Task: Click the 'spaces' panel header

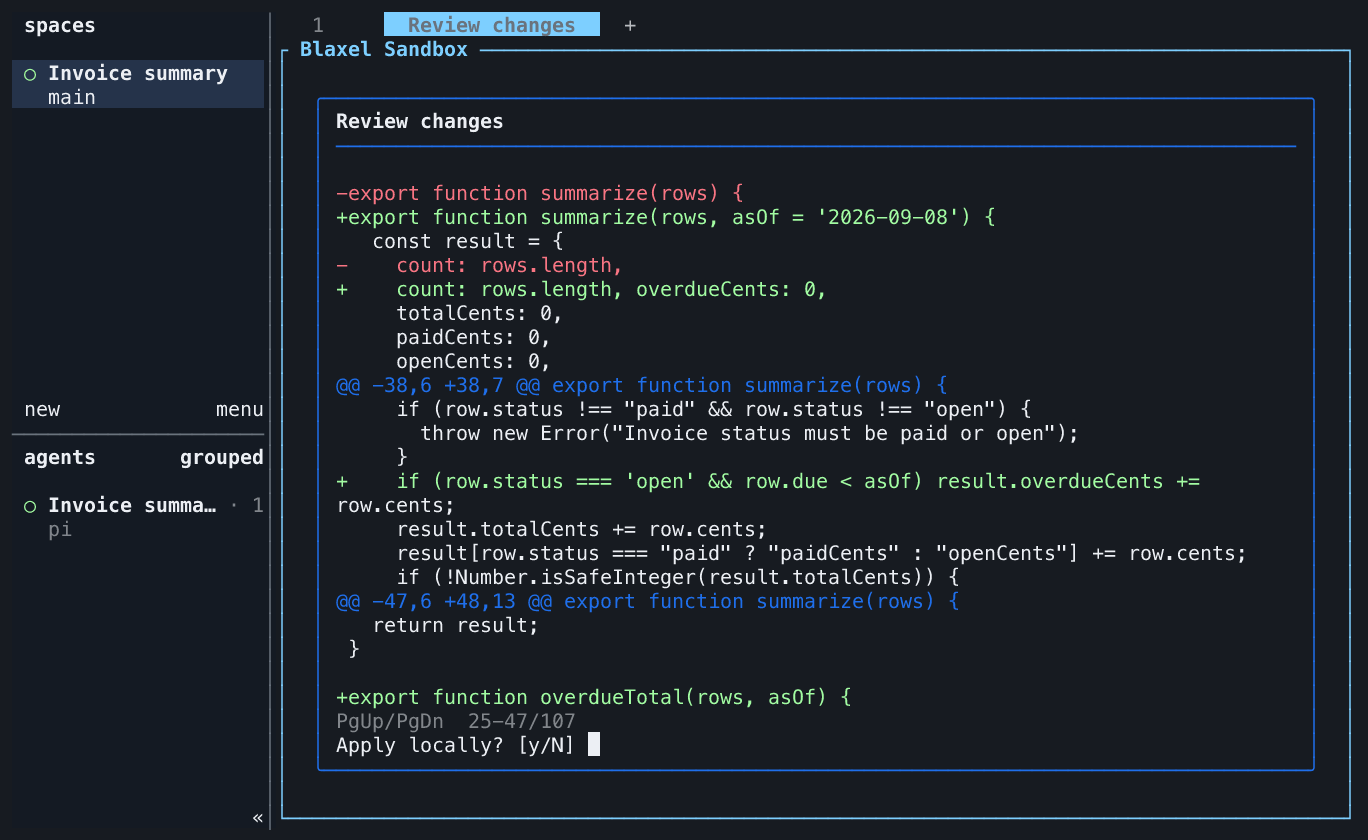Action: [x=60, y=26]
